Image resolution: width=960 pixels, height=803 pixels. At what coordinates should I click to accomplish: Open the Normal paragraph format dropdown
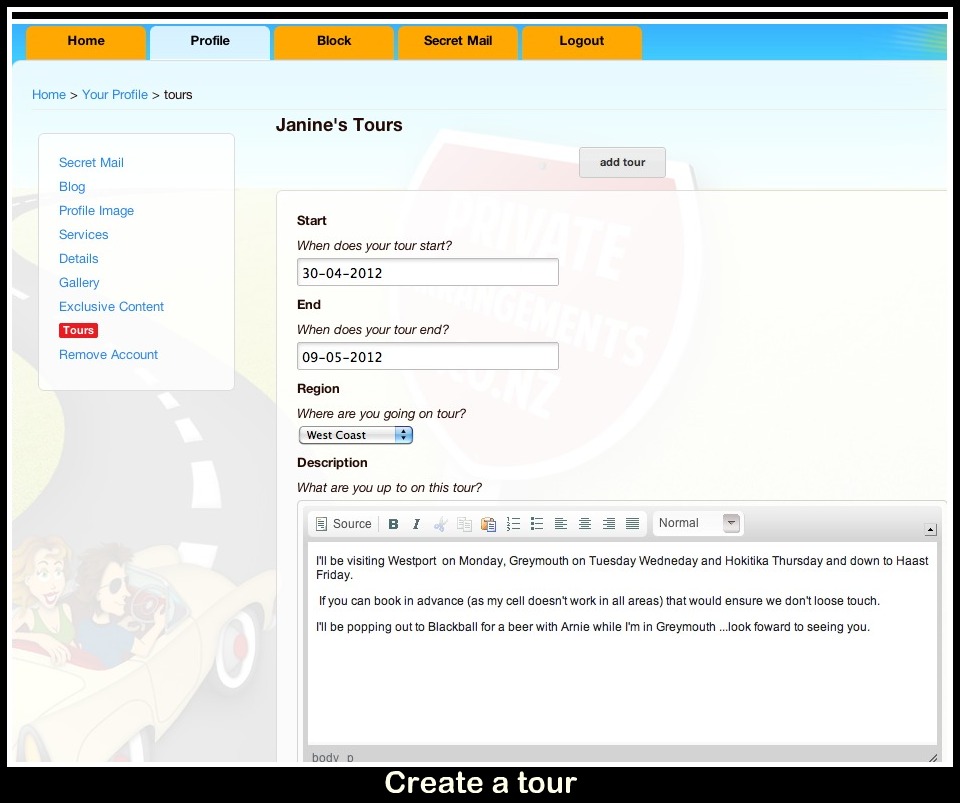(x=698, y=523)
